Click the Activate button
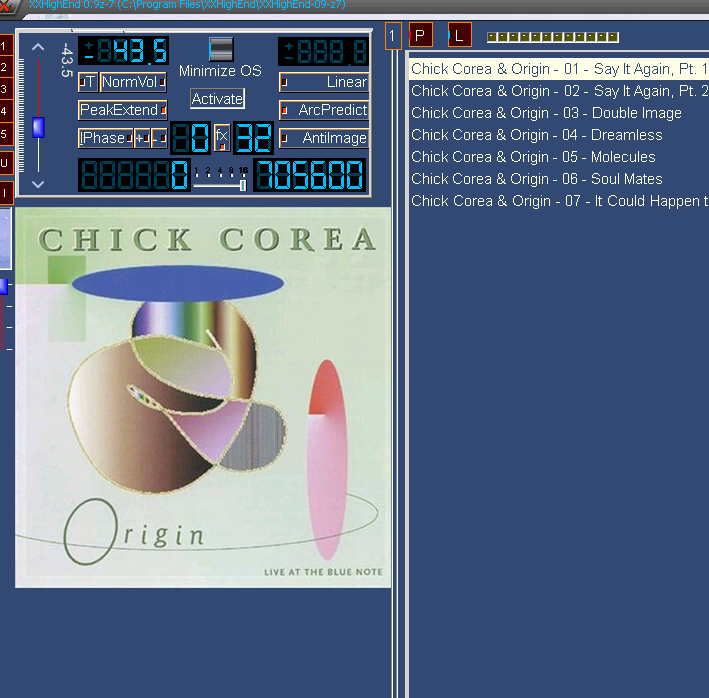Viewport: 709px width, 698px height. tap(217, 99)
